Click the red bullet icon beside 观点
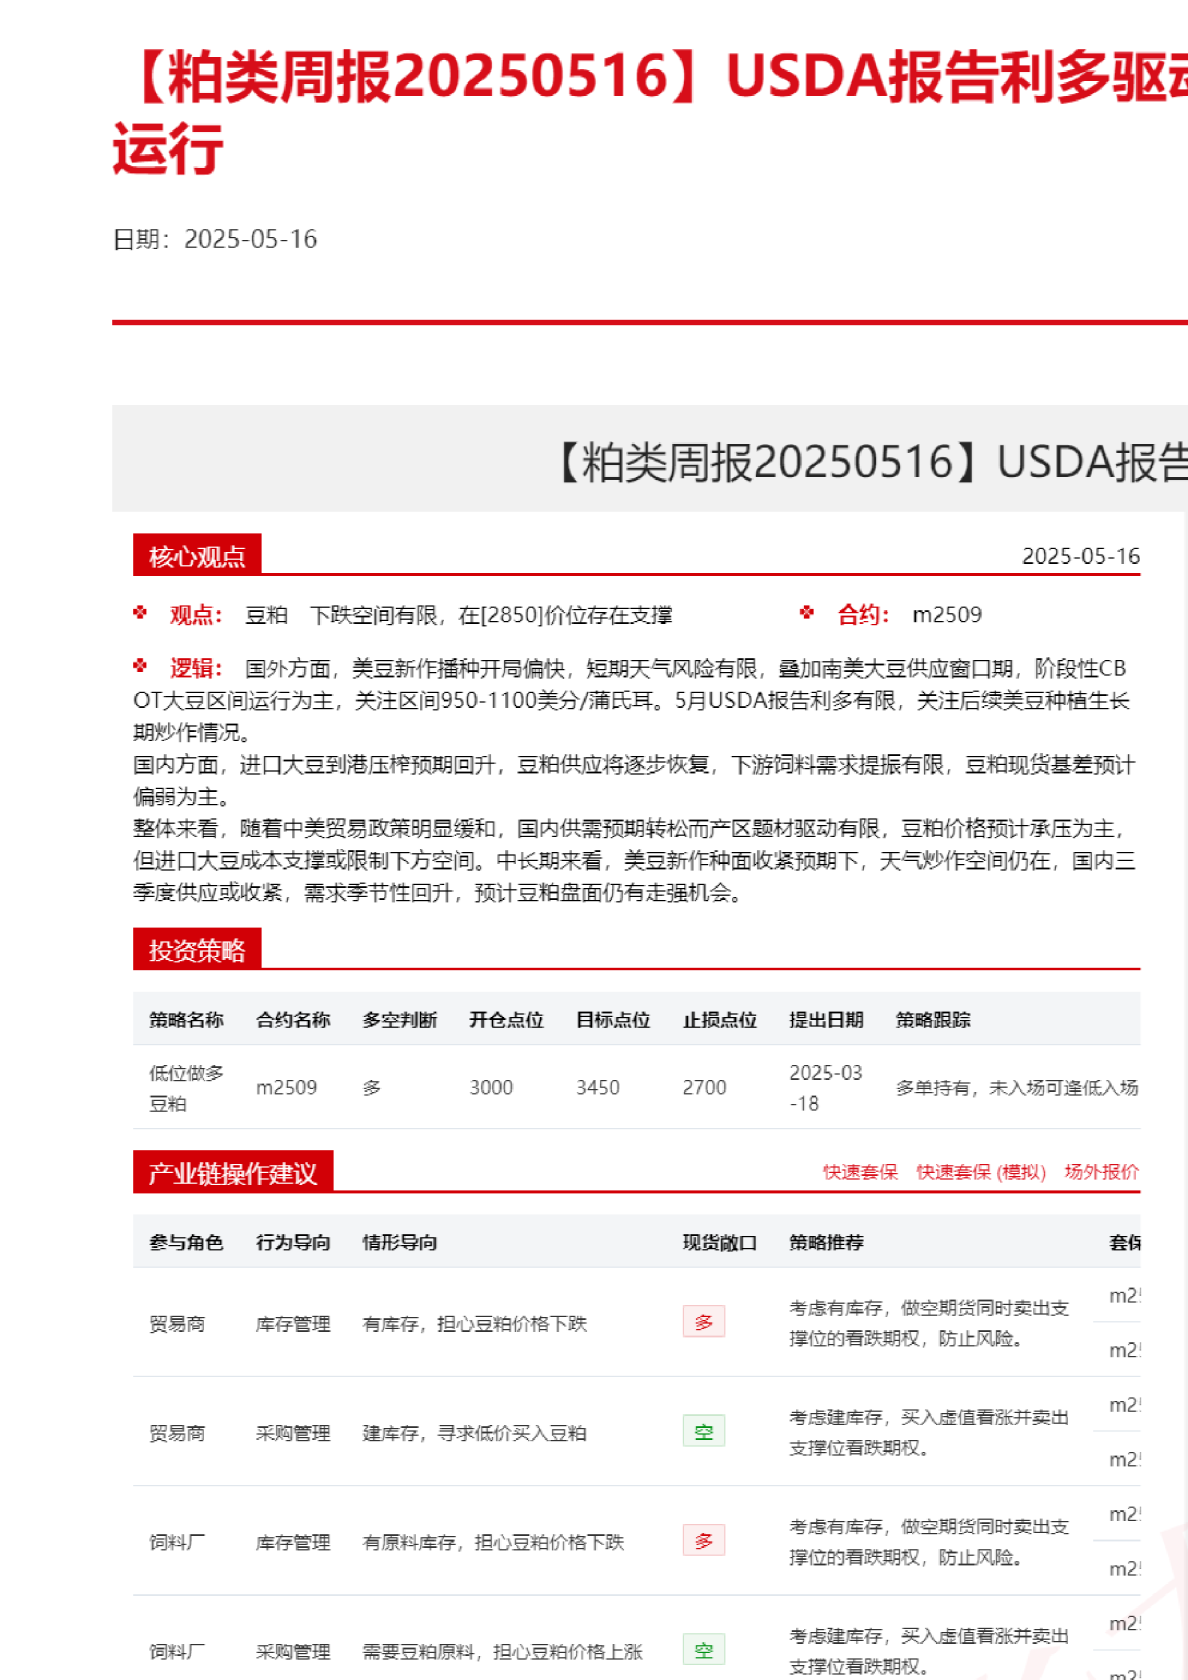The width and height of the screenshot is (1188, 1680). click(140, 613)
